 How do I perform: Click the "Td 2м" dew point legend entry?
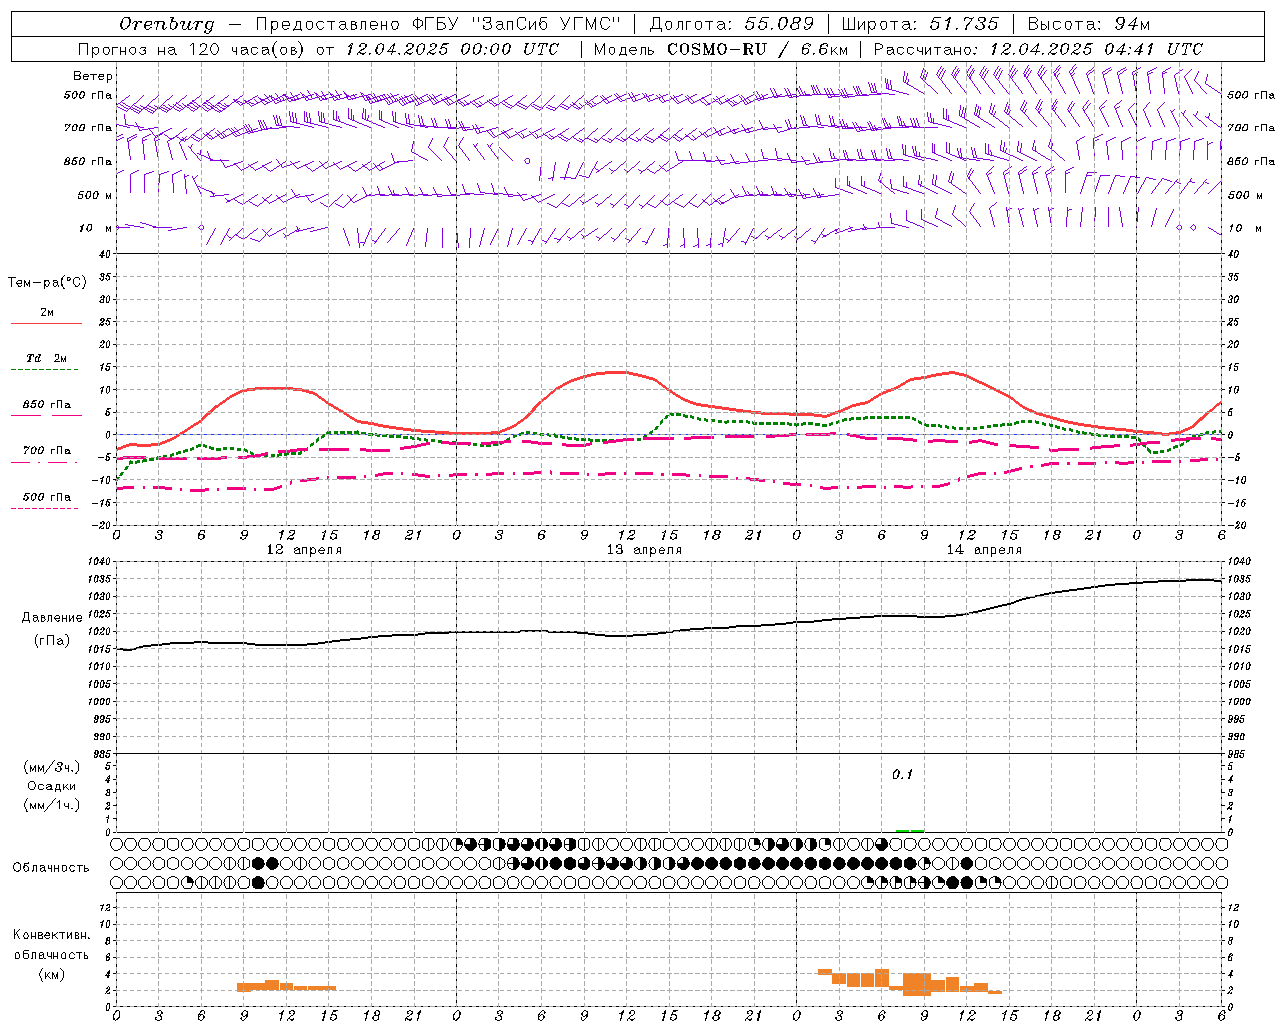point(46,358)
